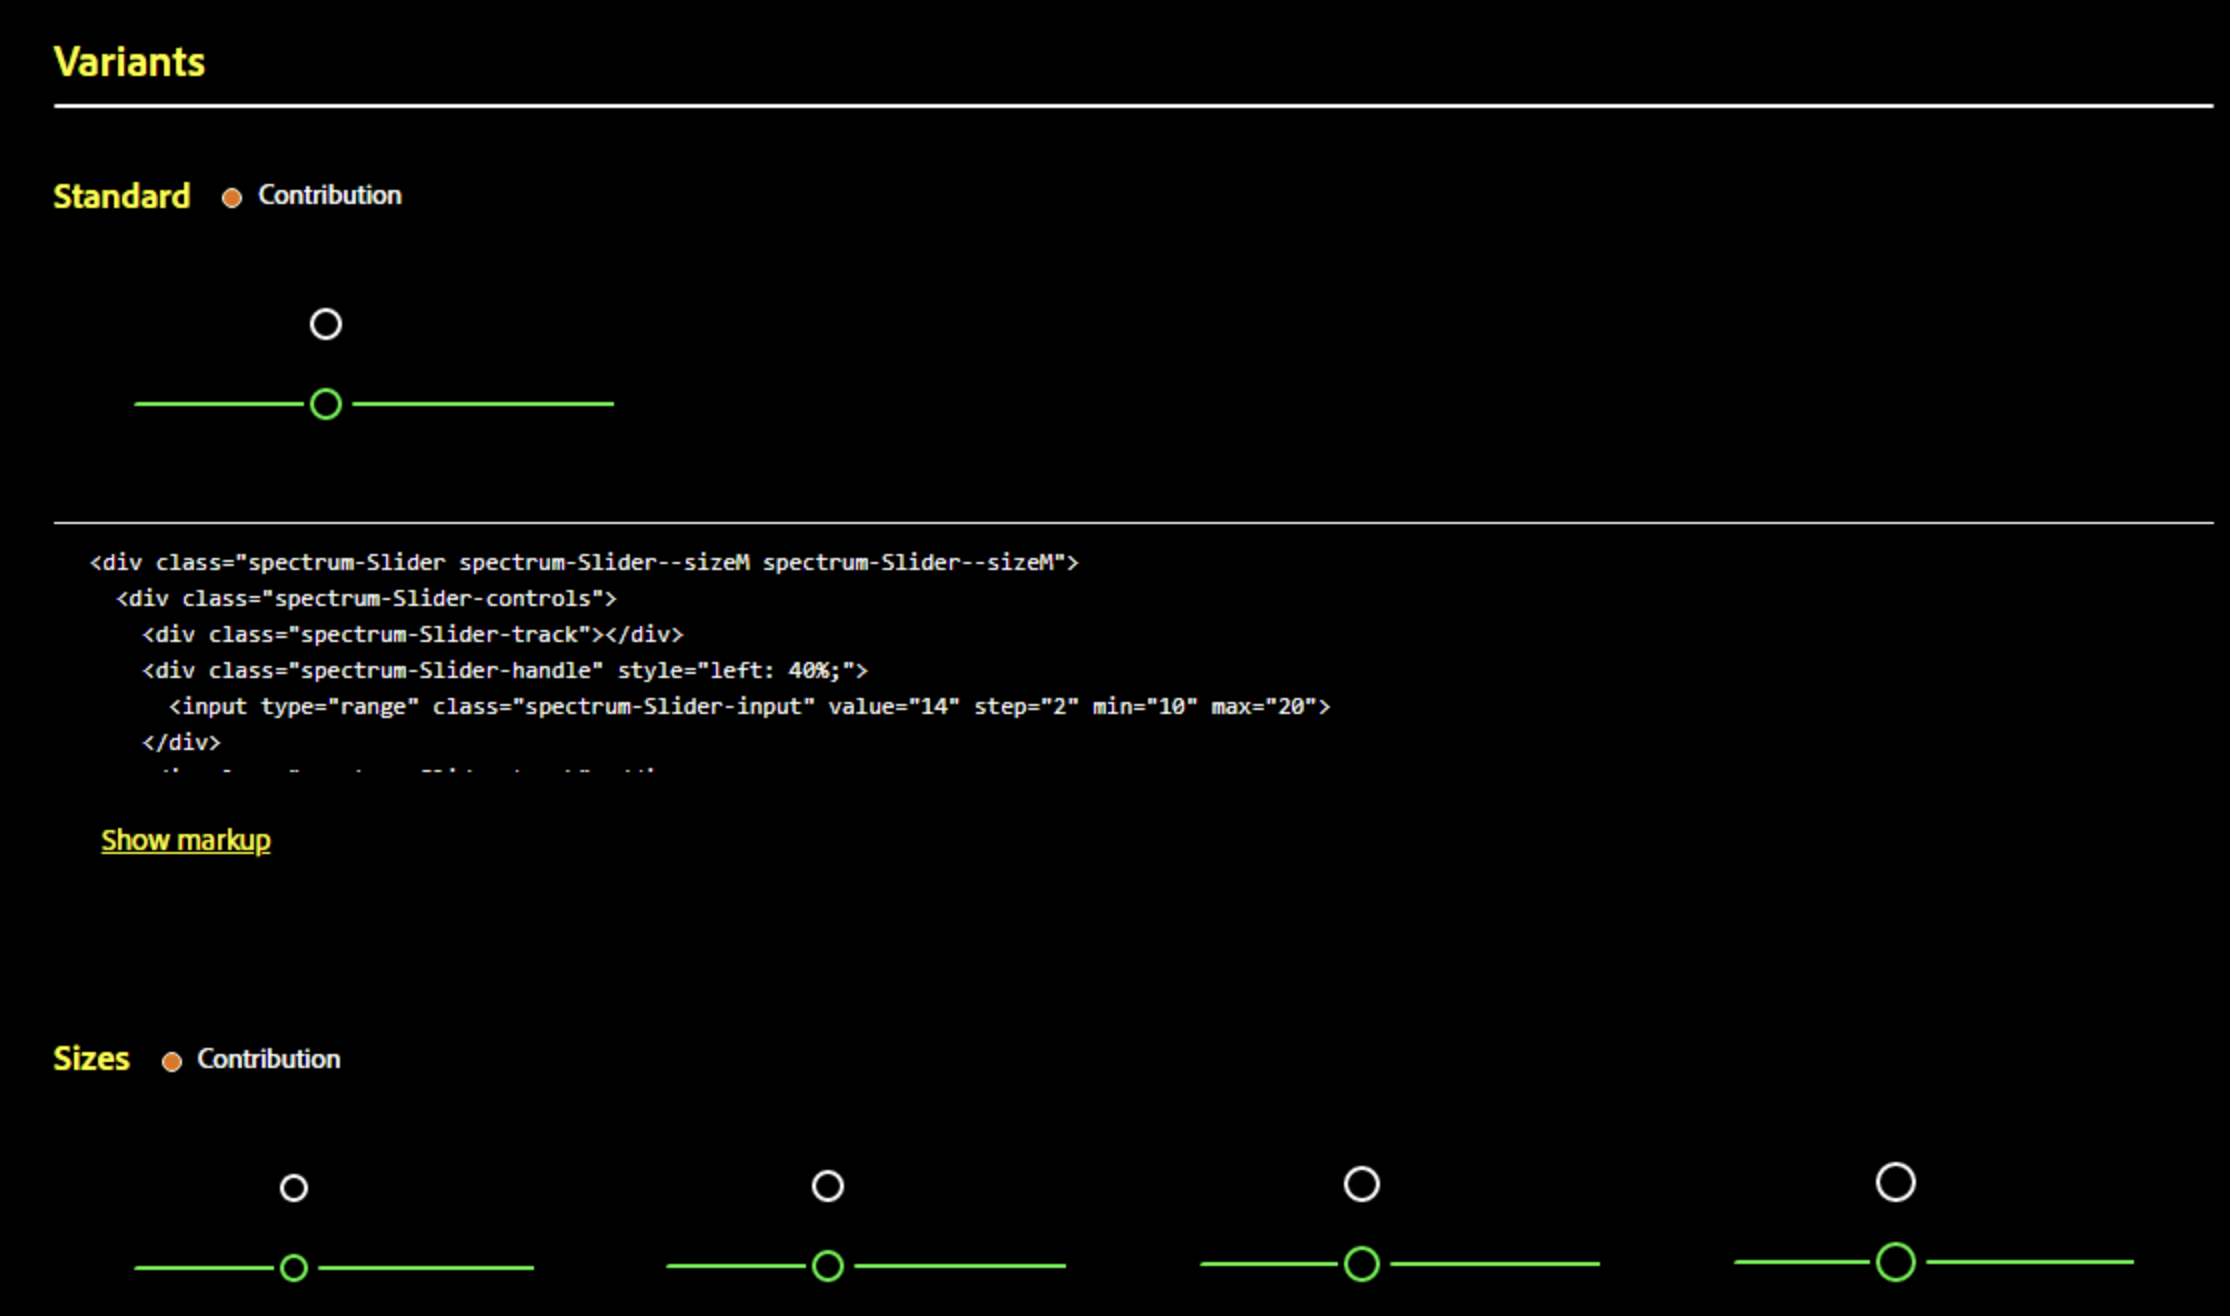Click the largest Sizes slider's green handle
The width and height of the screenshot is (2230, 1316).
tap(1896, 1262)
